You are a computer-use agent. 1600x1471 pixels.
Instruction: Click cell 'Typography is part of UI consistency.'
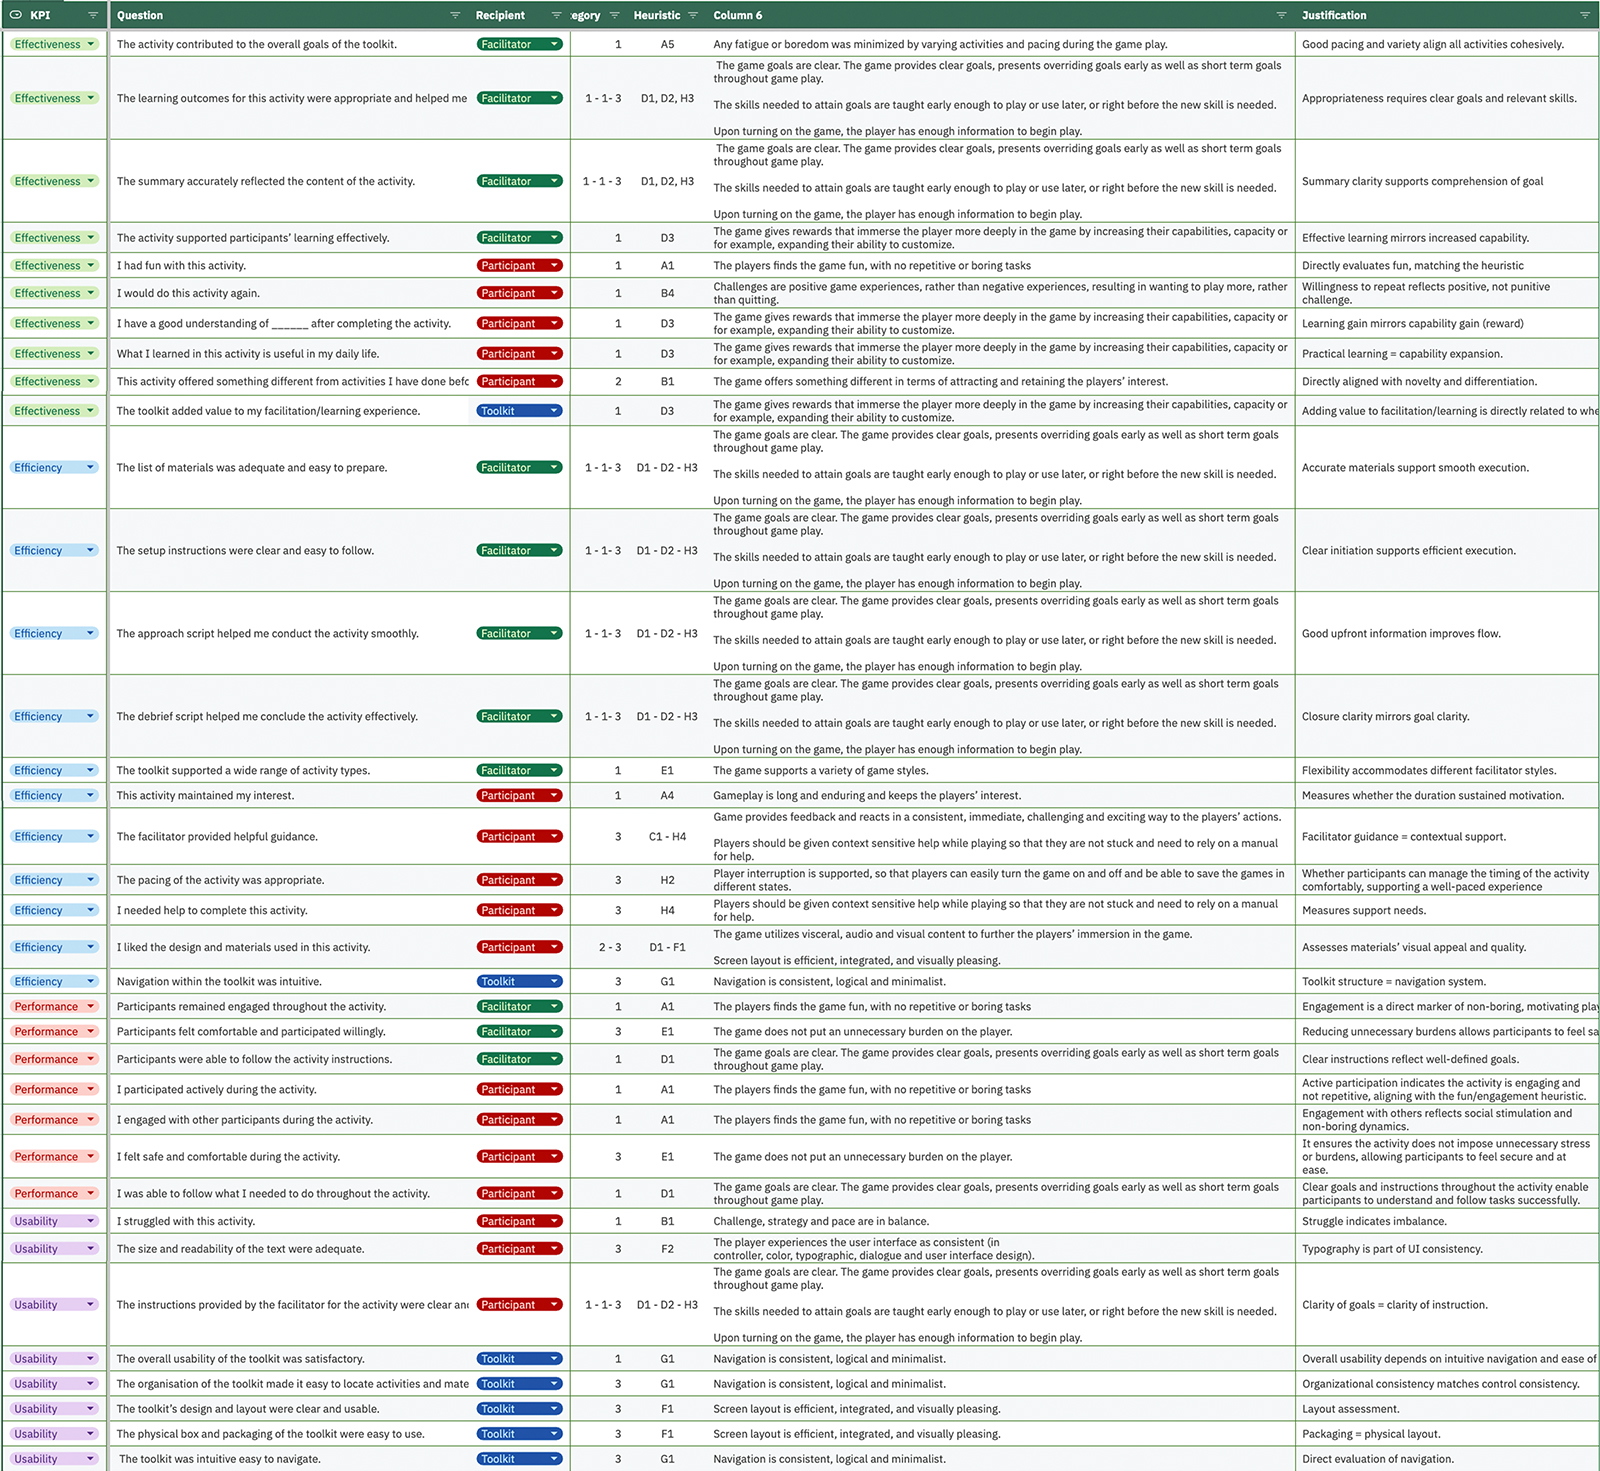pyautogui.click(x=1392, y=1249)
